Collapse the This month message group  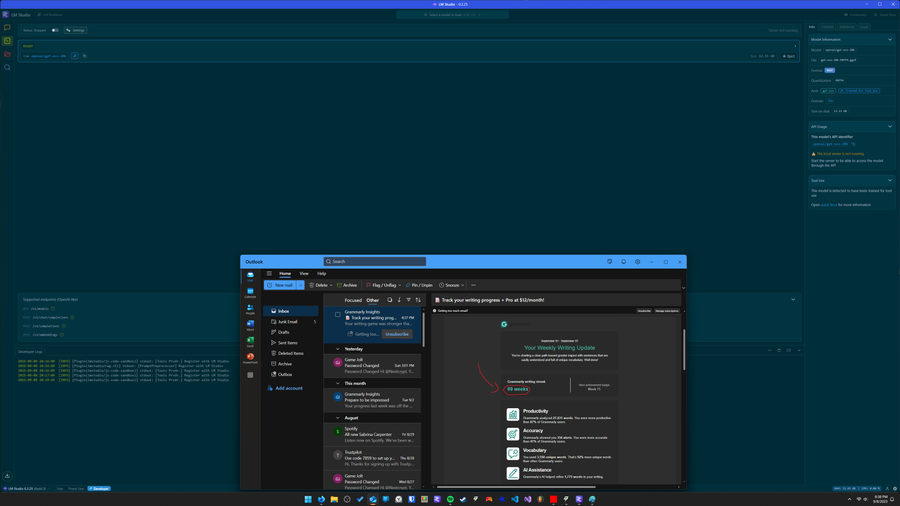[x=338, y=383]
